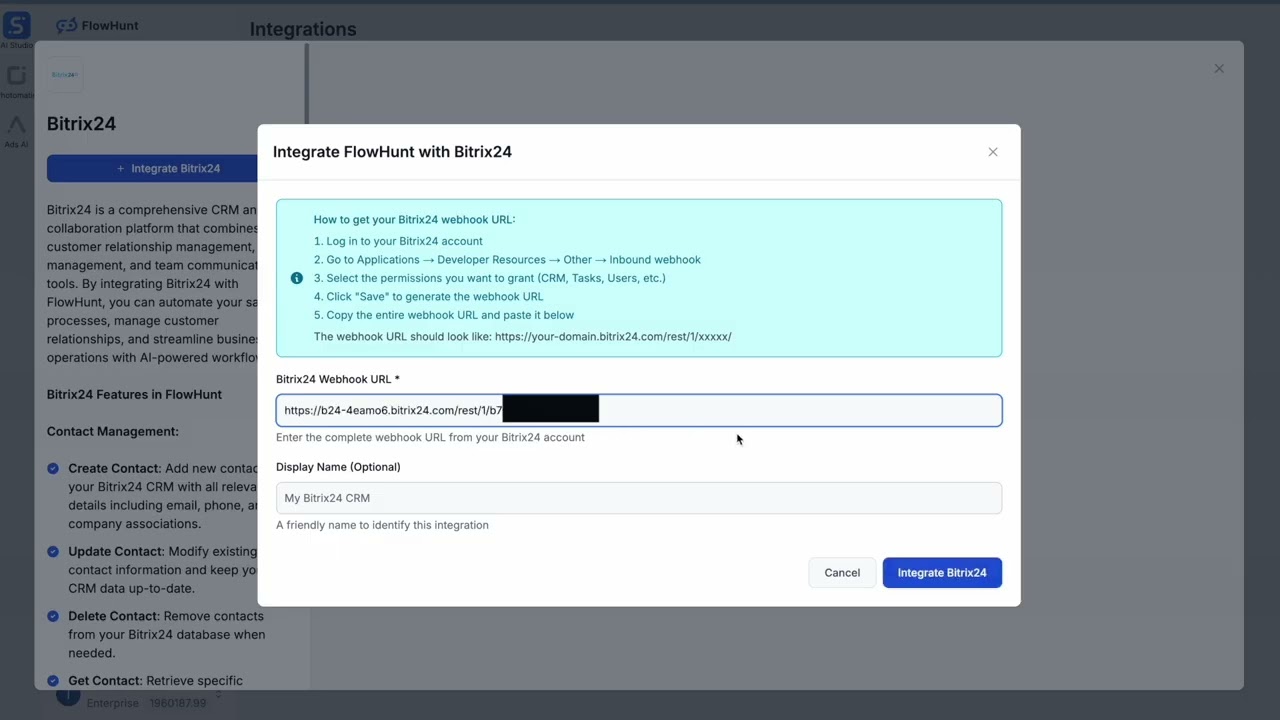Open the FlowHunt logo home link
Screen dimensions: 1280x720
97,25
